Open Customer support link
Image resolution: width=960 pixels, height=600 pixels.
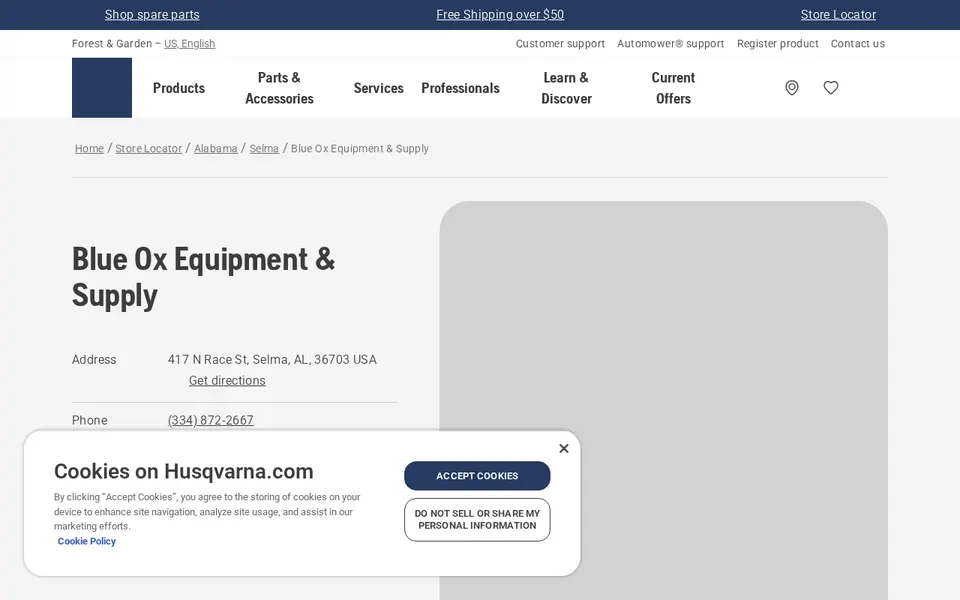coord(560,43)
